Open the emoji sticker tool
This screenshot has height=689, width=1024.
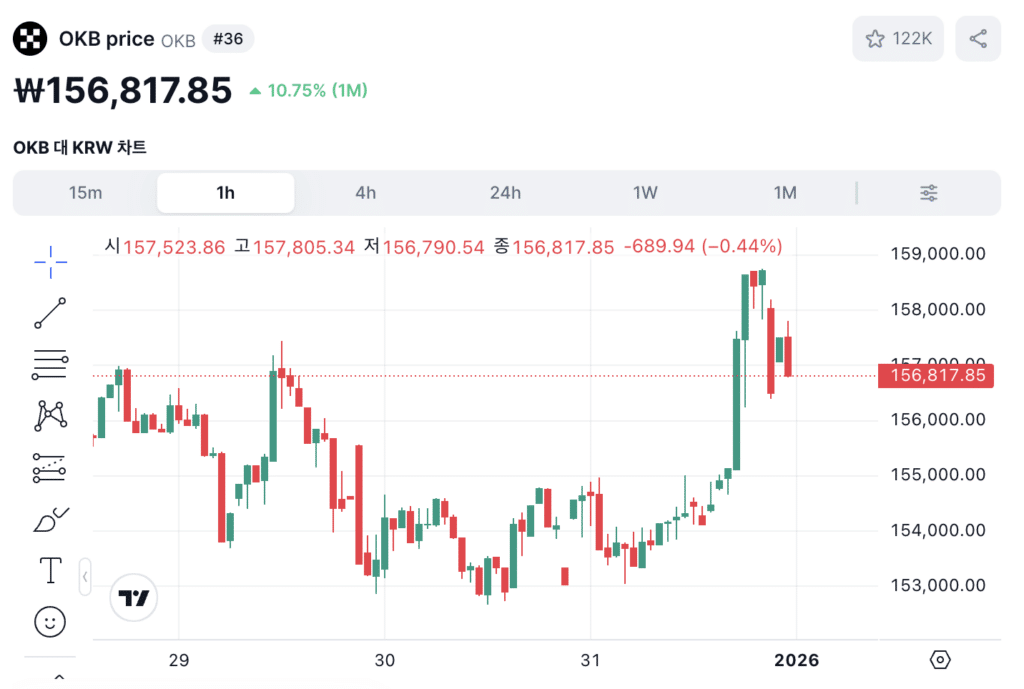click(x=50, y=622)
